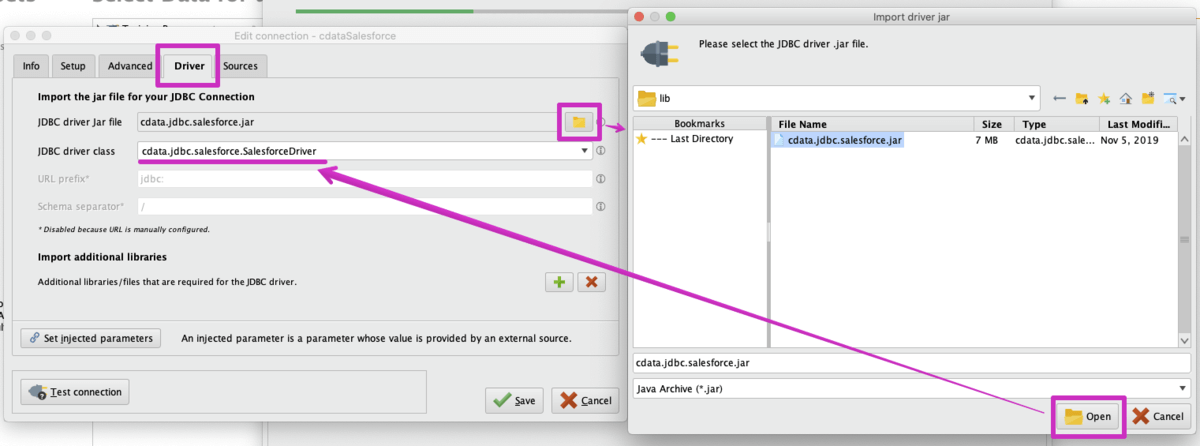Create a new folder icon
This screenshot has height=446, width=1200.
1148,98
